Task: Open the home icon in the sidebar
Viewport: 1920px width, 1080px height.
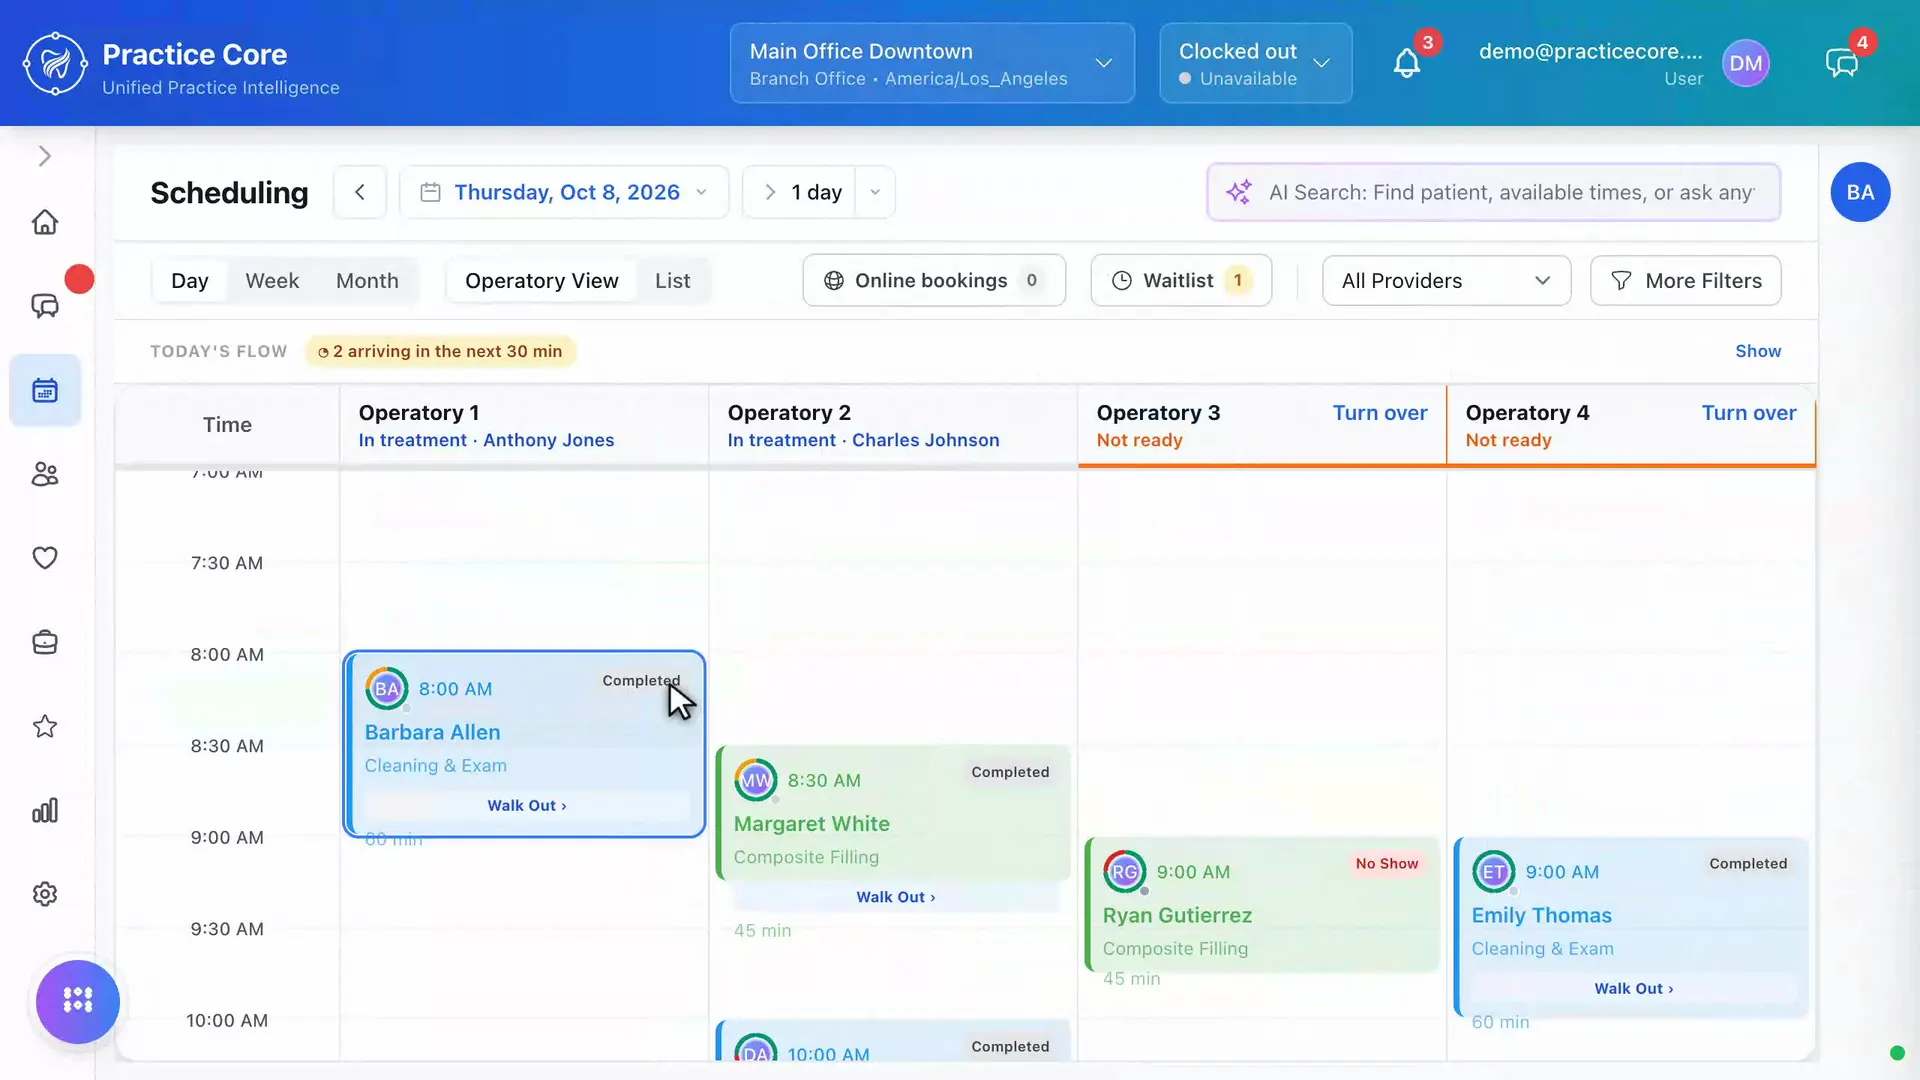Action: pyautogui.click(x=45, y=222)
